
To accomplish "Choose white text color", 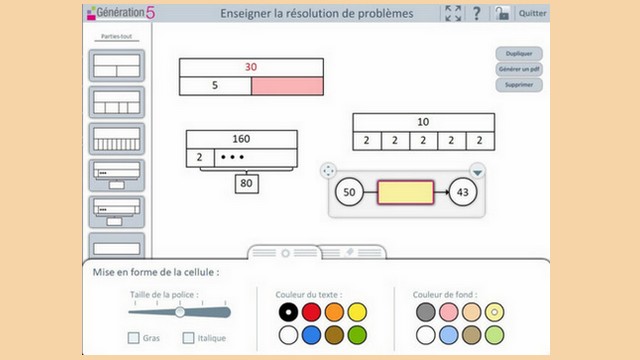I will [289, 335].
